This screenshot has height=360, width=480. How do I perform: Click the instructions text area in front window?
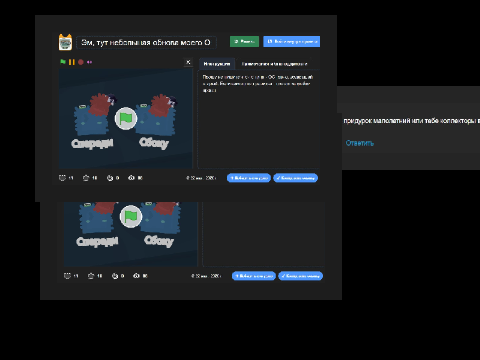(259, 119)
